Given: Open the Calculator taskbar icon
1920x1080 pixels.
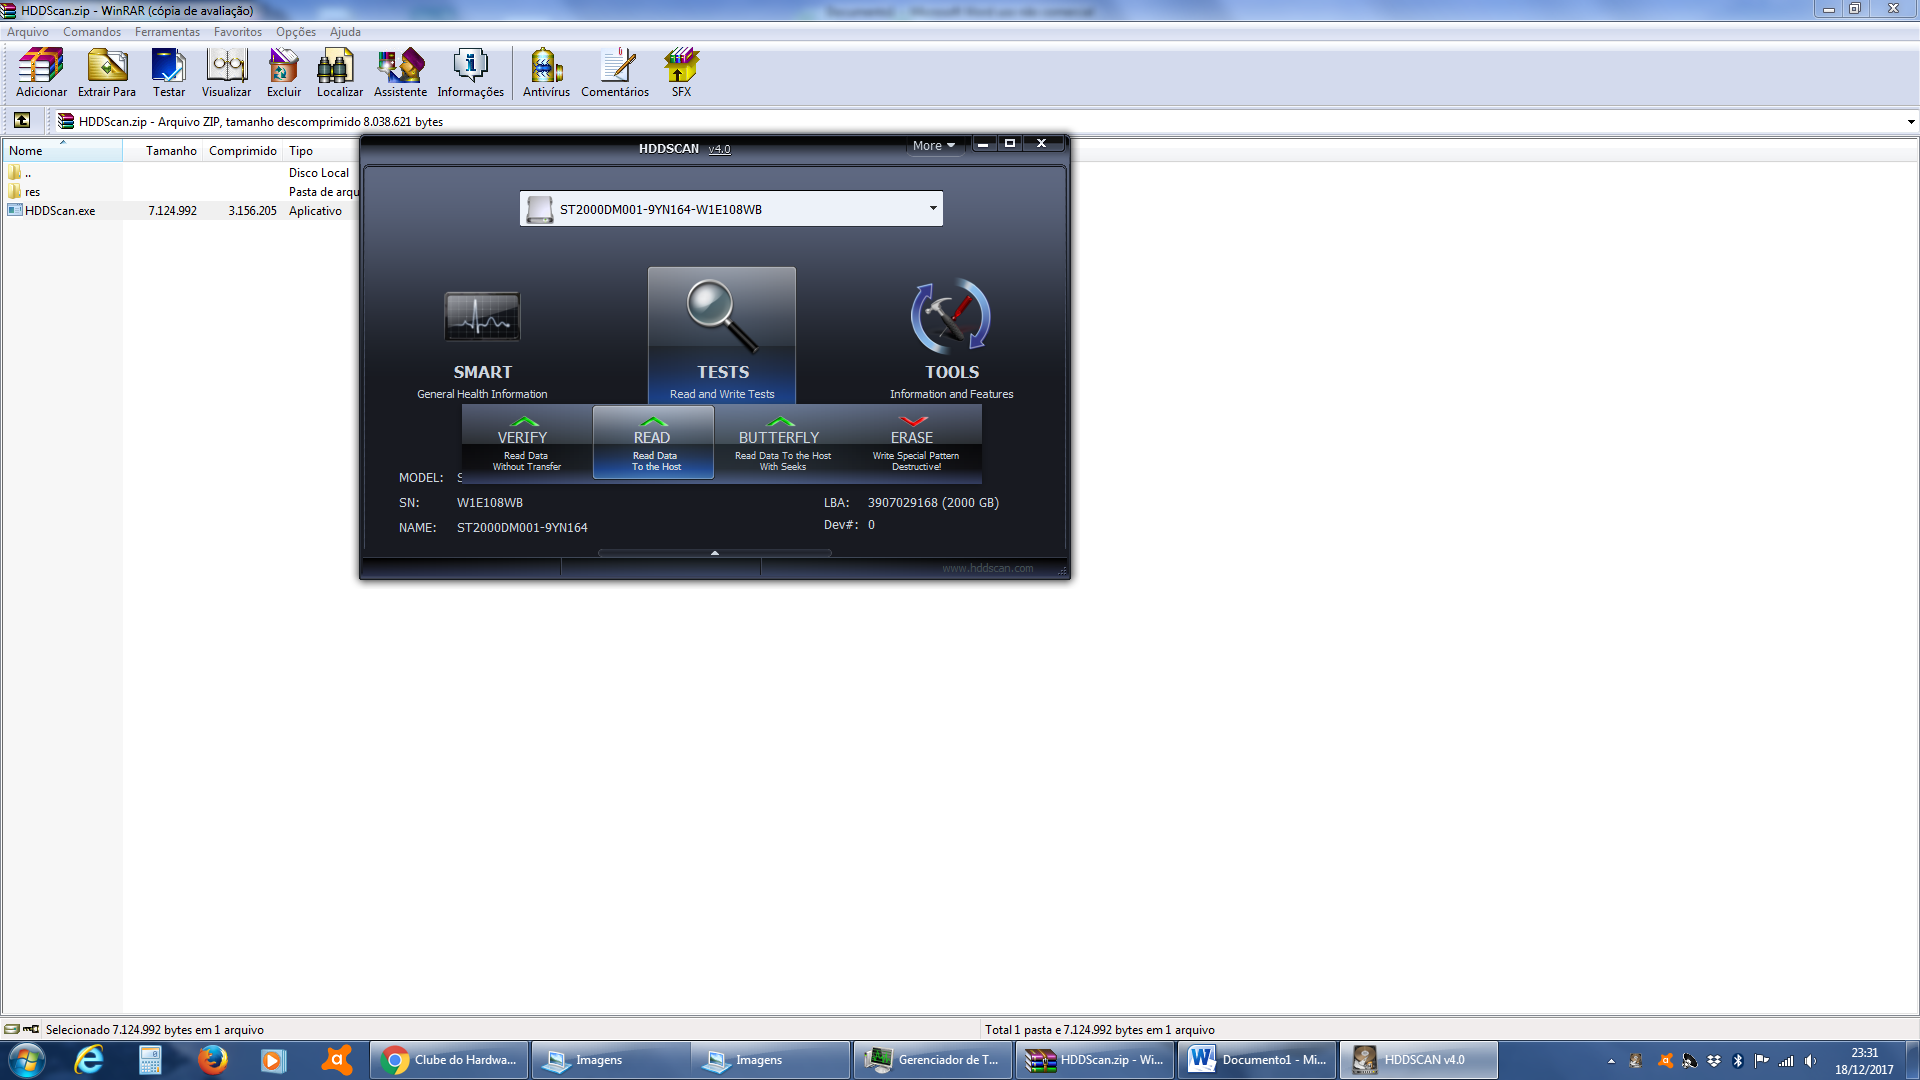Looking at the screenshot, I should coord(150,1060).
